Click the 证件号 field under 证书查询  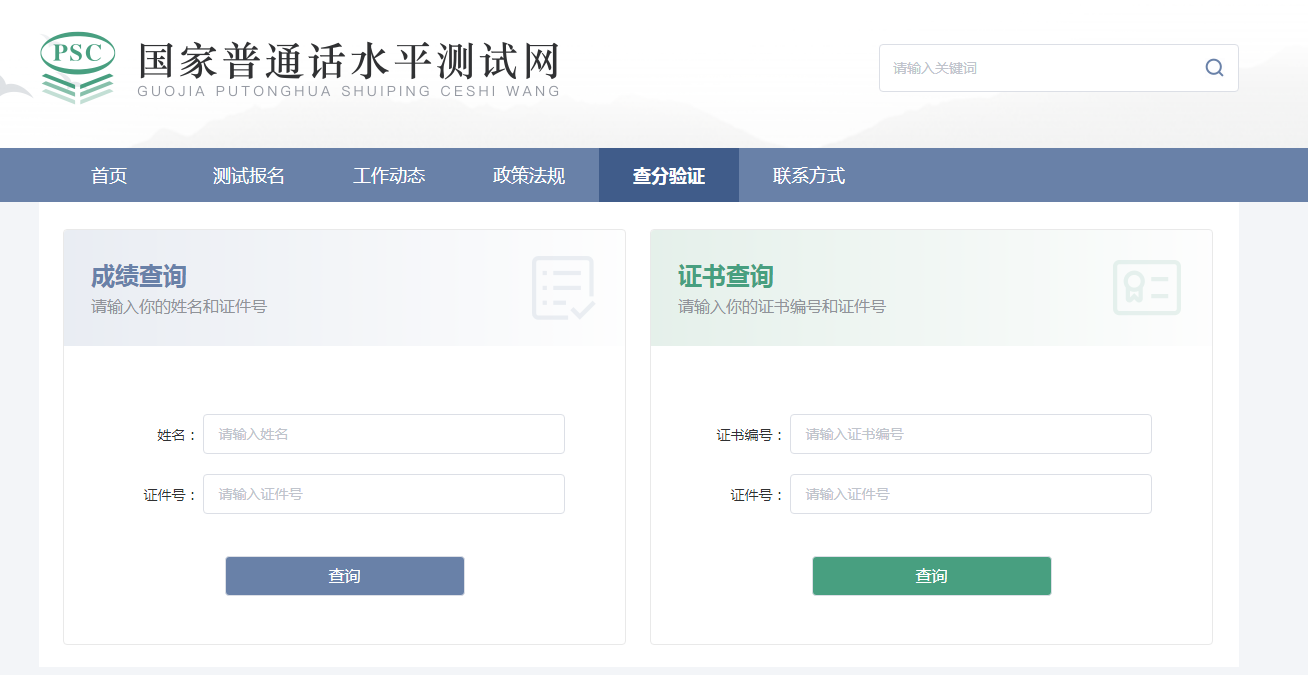coord(970,494)
